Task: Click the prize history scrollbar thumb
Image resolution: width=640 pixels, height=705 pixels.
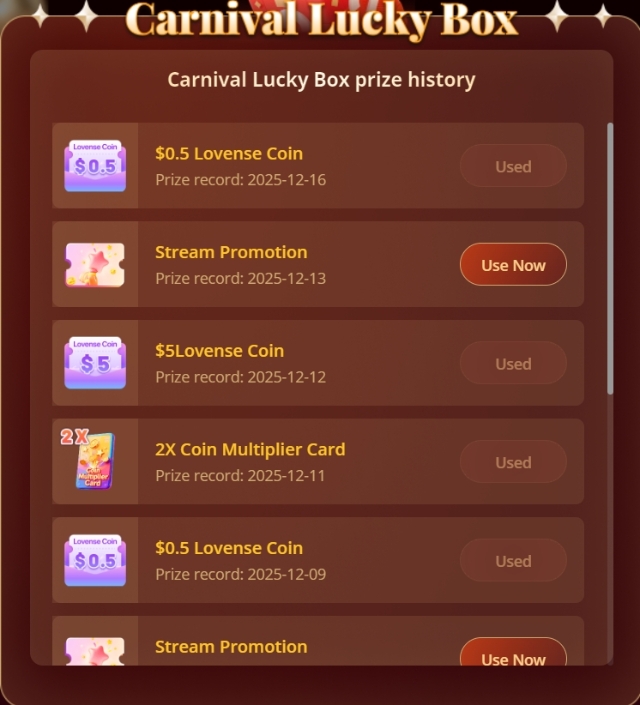Action: coord(610,259)
